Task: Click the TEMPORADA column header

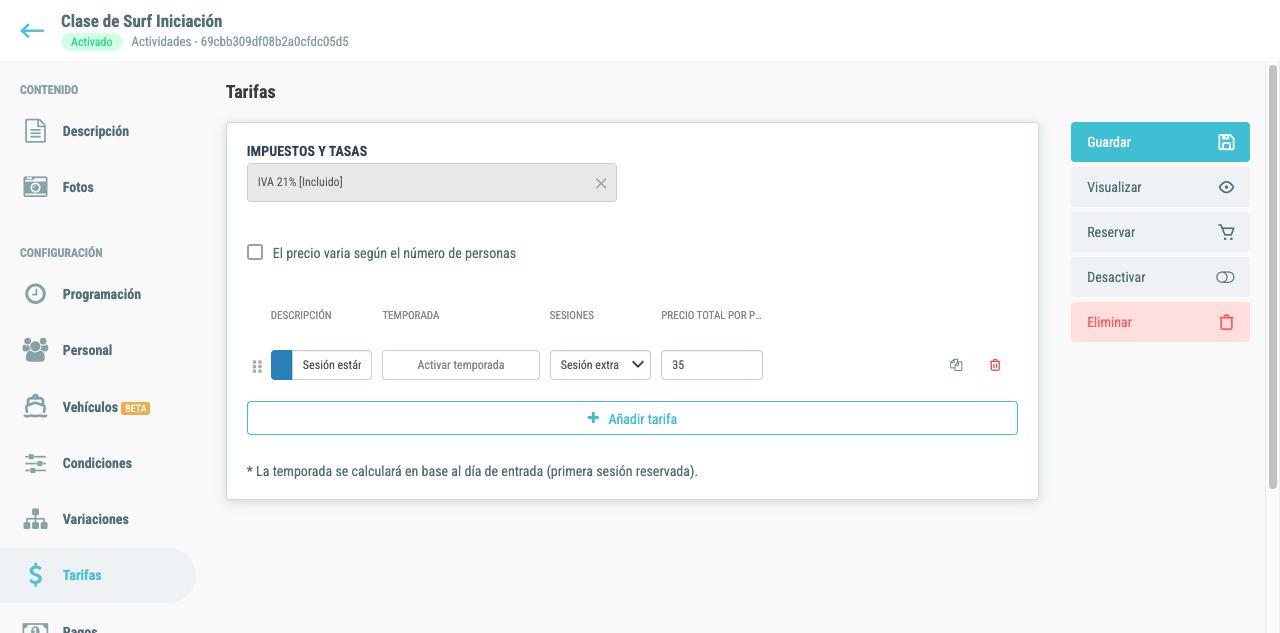Action: tap(411, 315)
